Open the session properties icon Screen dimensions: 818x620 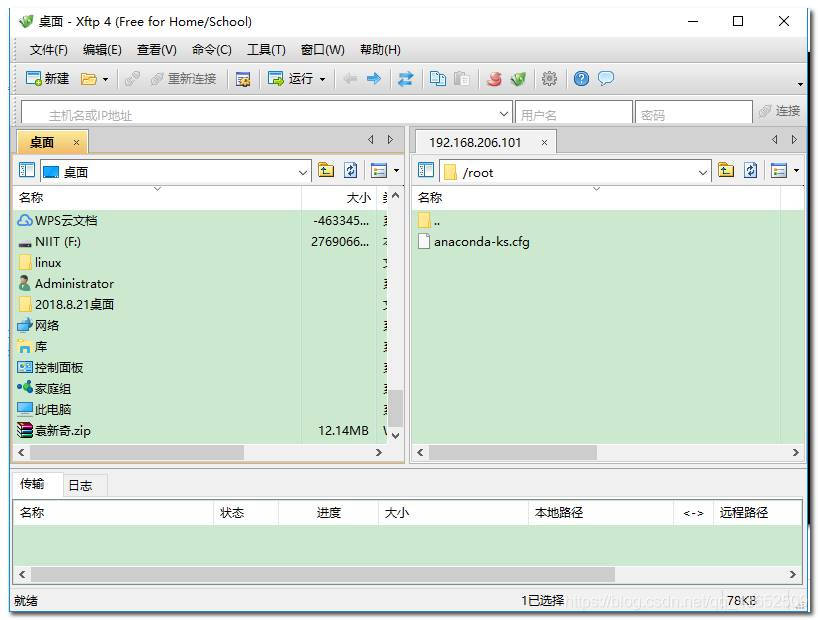click(x=243, y=79)
